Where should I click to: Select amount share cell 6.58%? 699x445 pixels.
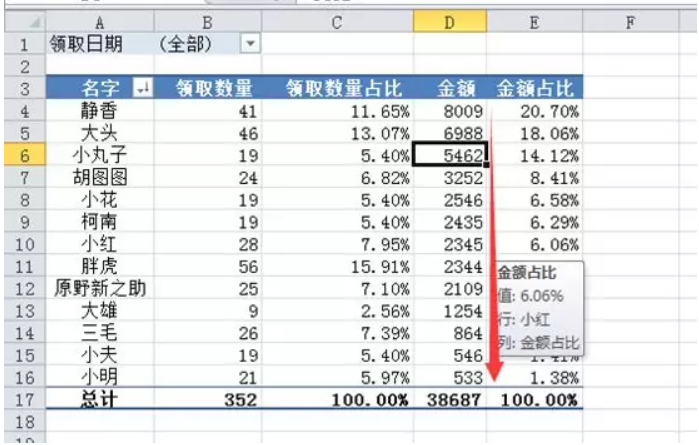tap(535, 200)
